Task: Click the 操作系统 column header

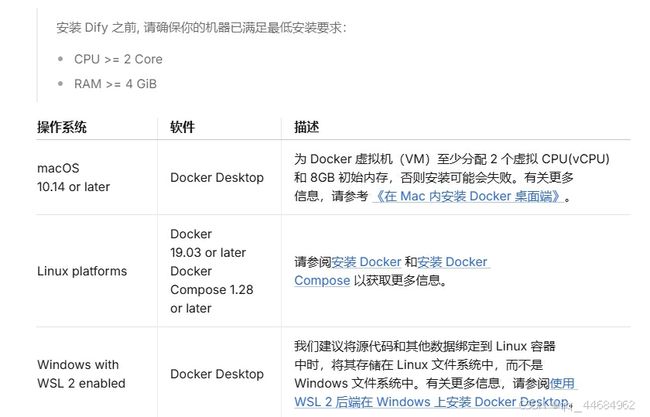Action: tap(62, 127)
